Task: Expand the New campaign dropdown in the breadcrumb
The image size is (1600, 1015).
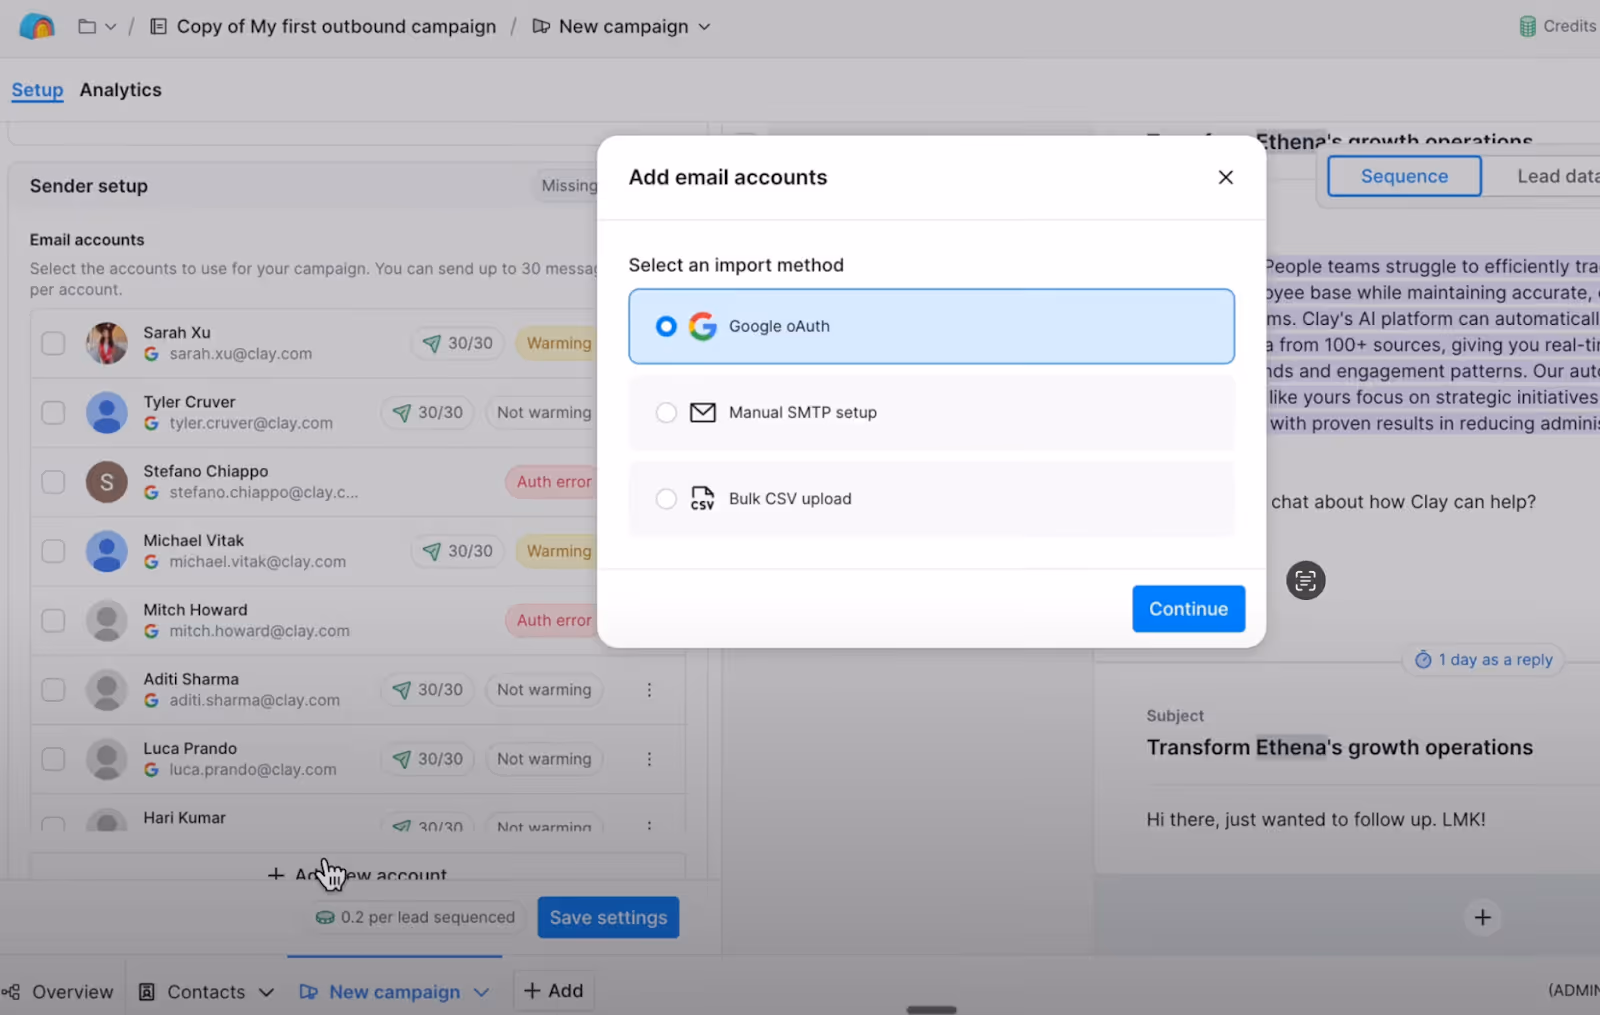Action: click(x=705, y=26)
